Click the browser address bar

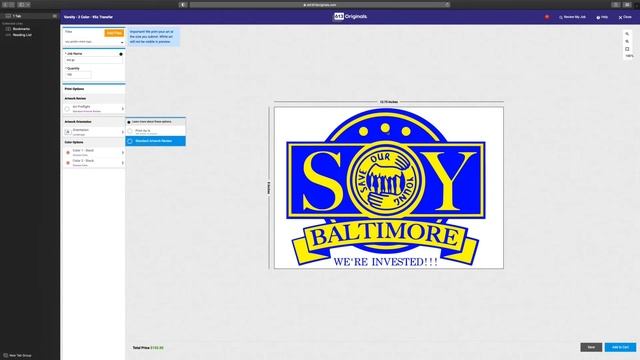point(320,5)
